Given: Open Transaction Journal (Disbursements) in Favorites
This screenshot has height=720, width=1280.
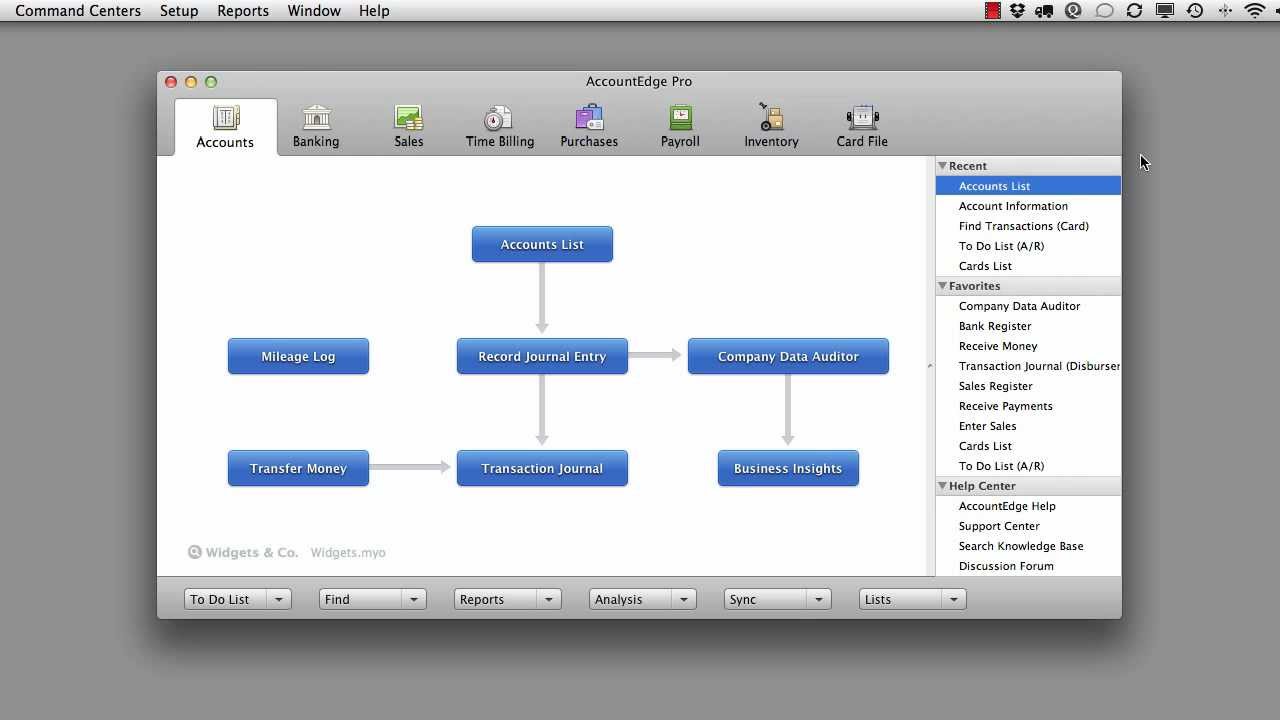Looking at the screenshot, I should 1028,366.
